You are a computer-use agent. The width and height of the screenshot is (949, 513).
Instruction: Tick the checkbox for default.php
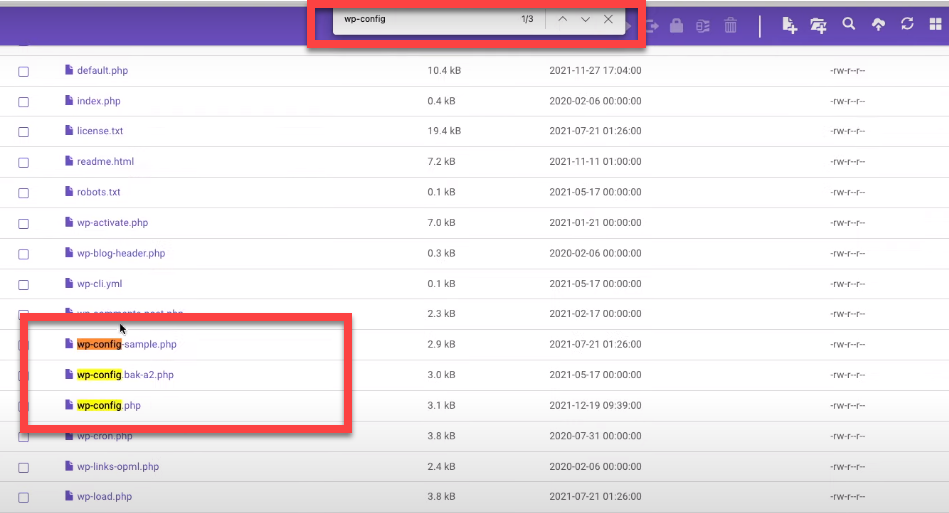pyautogui.click(x=24, y=71)
